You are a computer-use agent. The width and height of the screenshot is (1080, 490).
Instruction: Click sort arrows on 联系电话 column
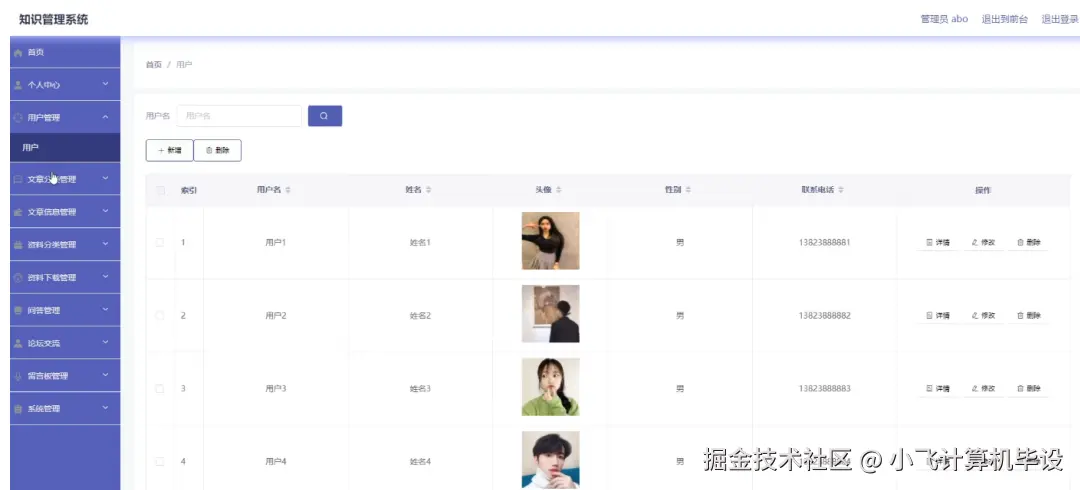(841, 190)
